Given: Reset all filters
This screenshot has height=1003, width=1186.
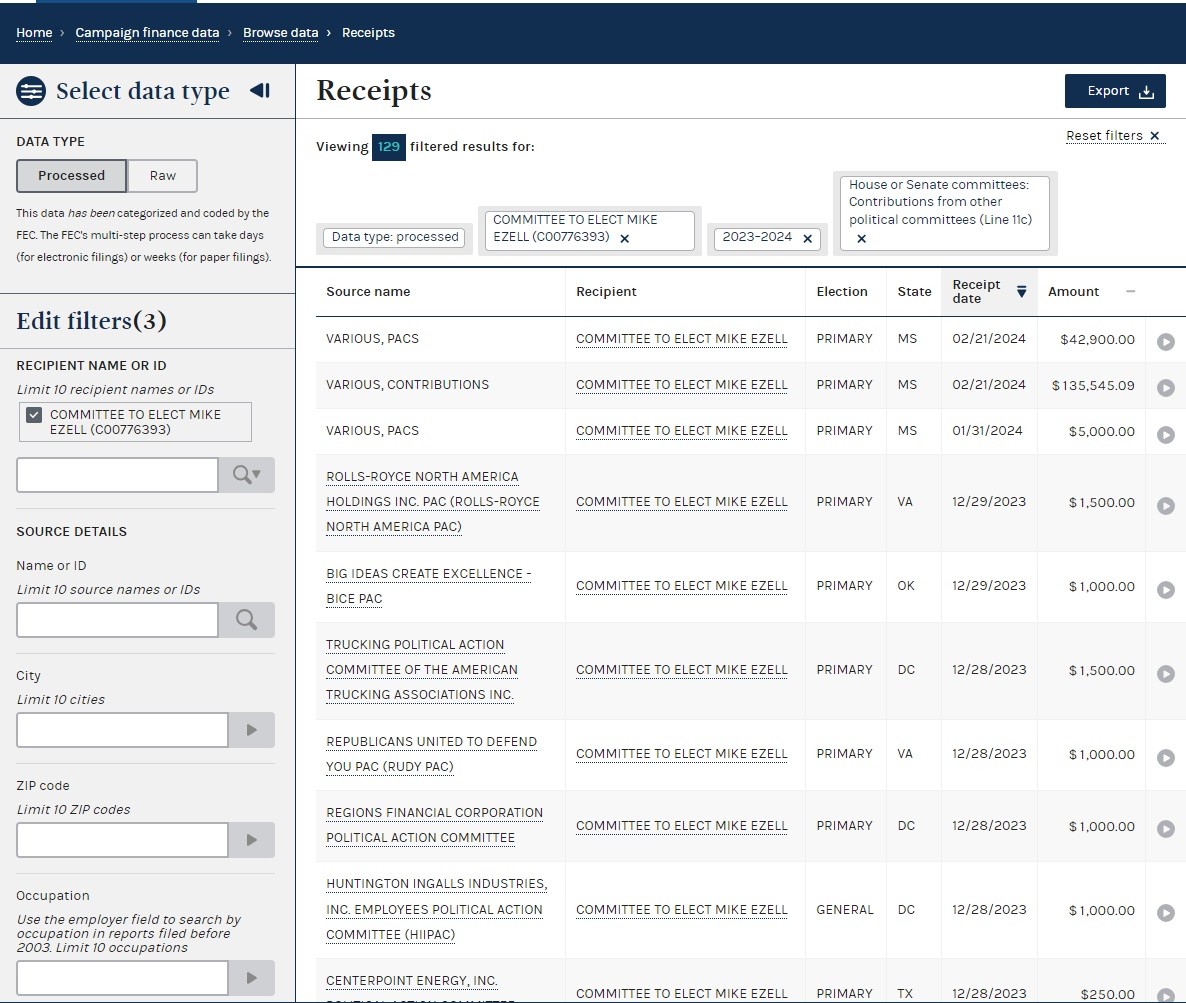Looking at the screenshot, I should coord(1114,136).
